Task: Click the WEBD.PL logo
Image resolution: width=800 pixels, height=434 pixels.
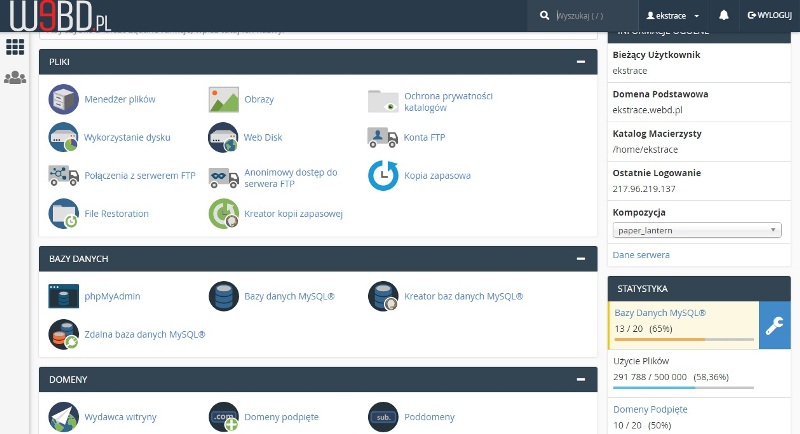Action: (x=60, y=15)
